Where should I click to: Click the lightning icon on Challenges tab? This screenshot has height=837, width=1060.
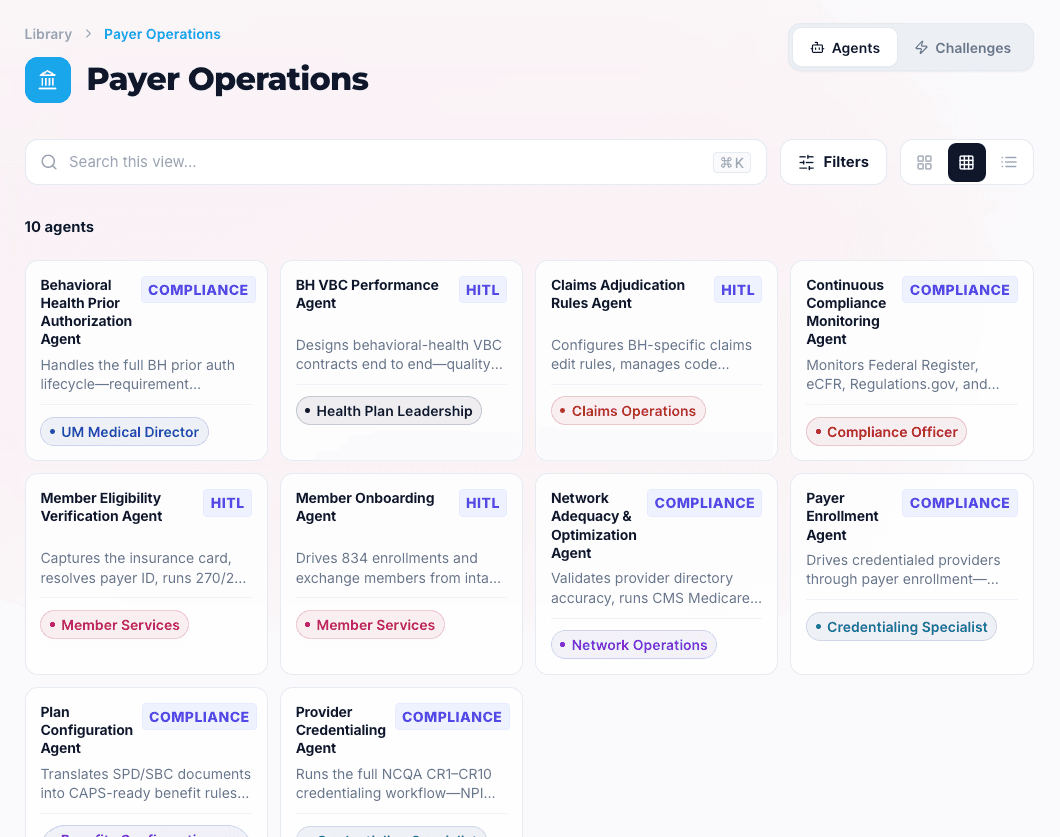[x=921, y=47]
